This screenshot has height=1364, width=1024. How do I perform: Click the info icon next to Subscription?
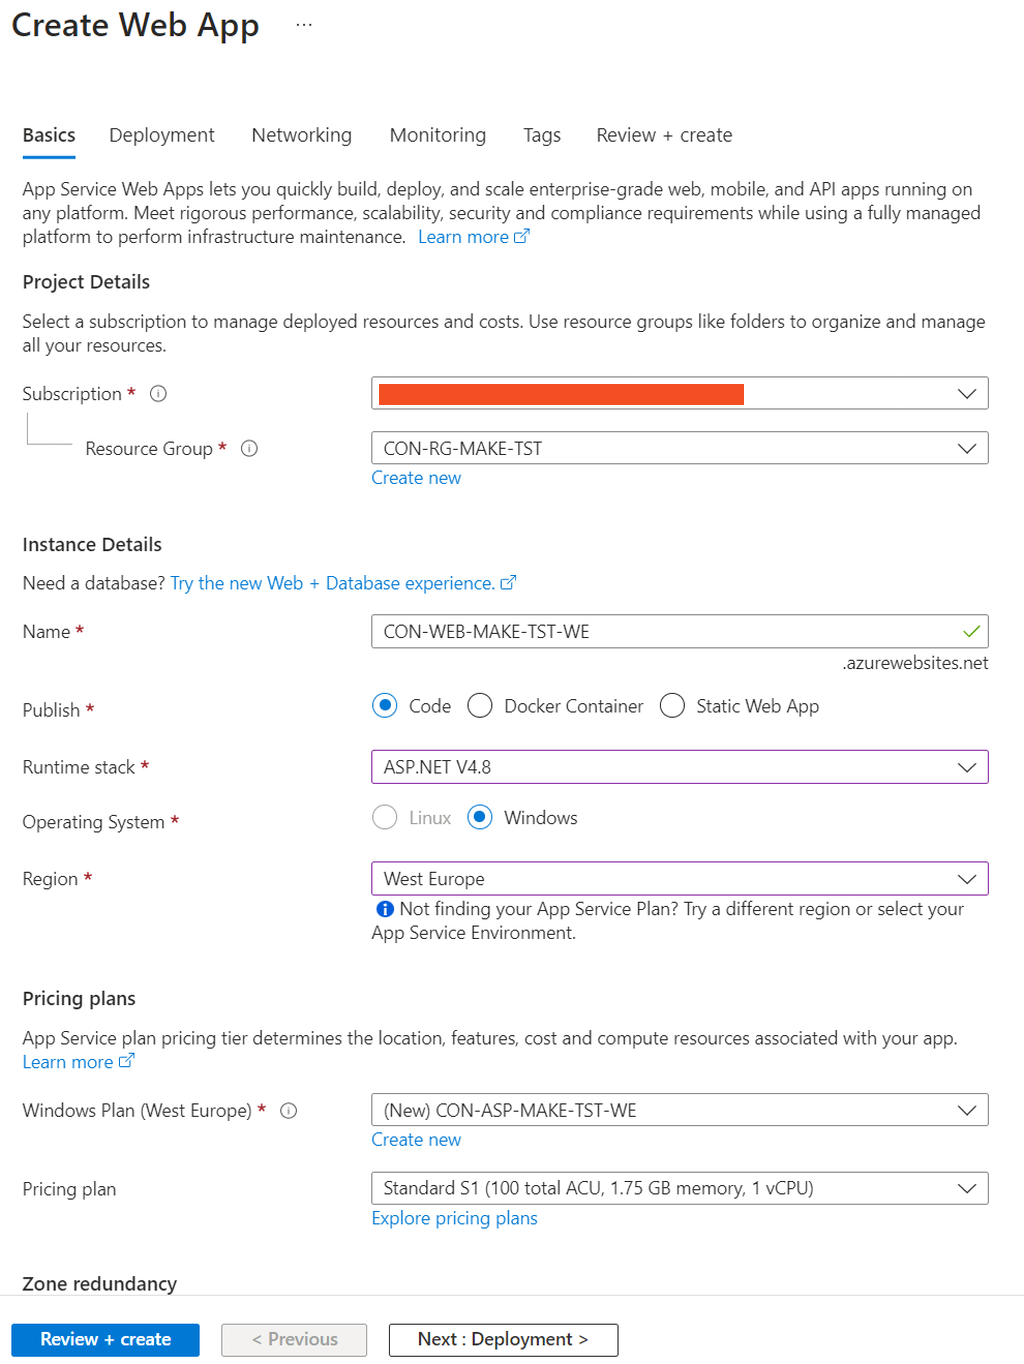(158, 394)
